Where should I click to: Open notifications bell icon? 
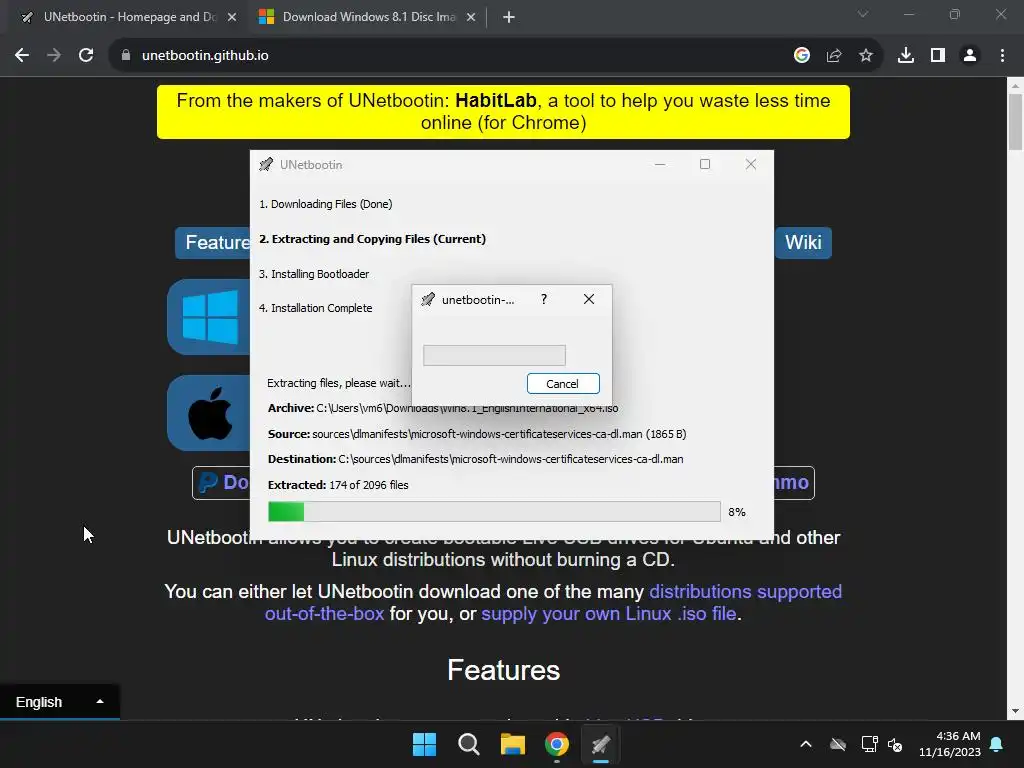[997, 744]
